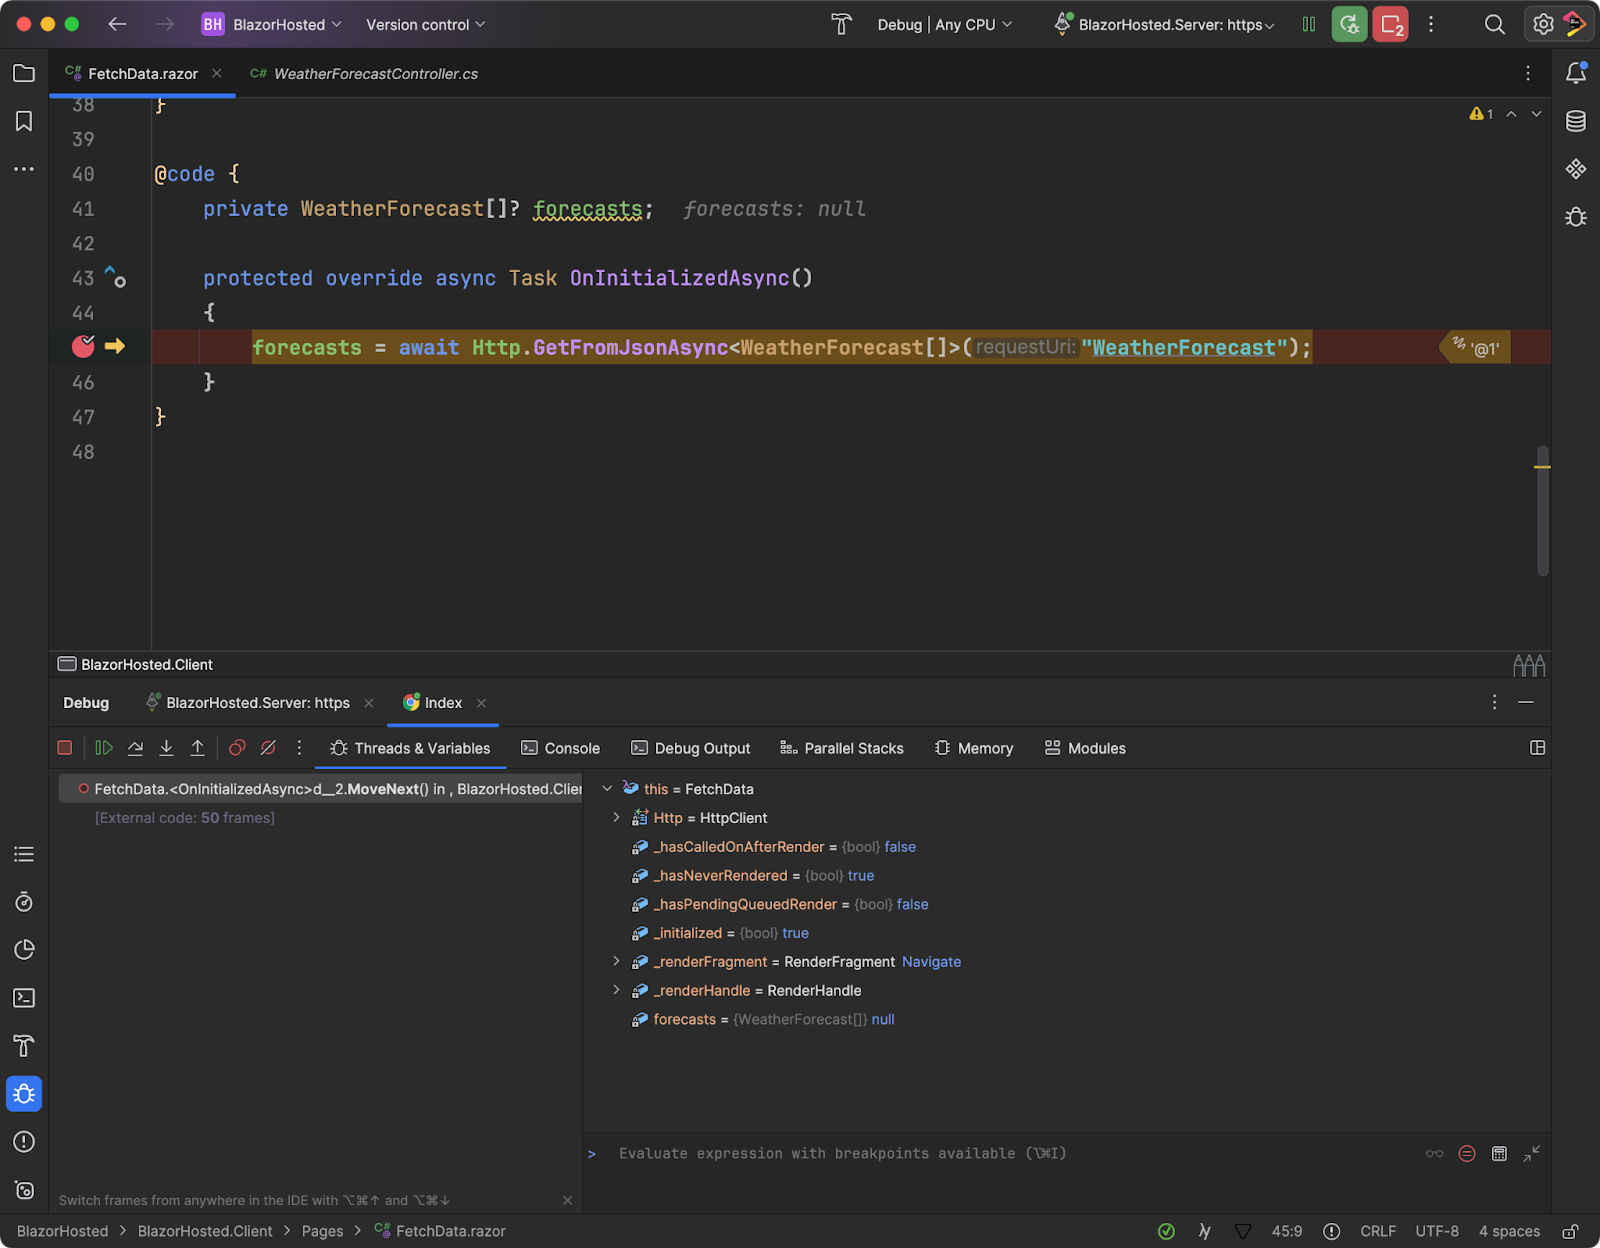Open the Search Everywhere magnifier
This screenshot has height=1248, width=1600.
click(x=1494, y=24)
